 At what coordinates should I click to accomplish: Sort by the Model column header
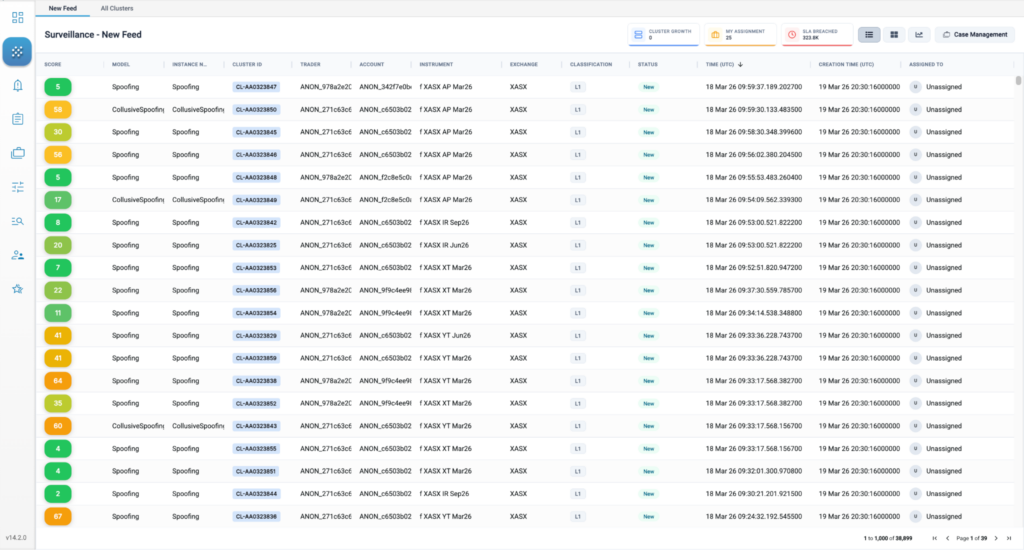pos(121,65)
